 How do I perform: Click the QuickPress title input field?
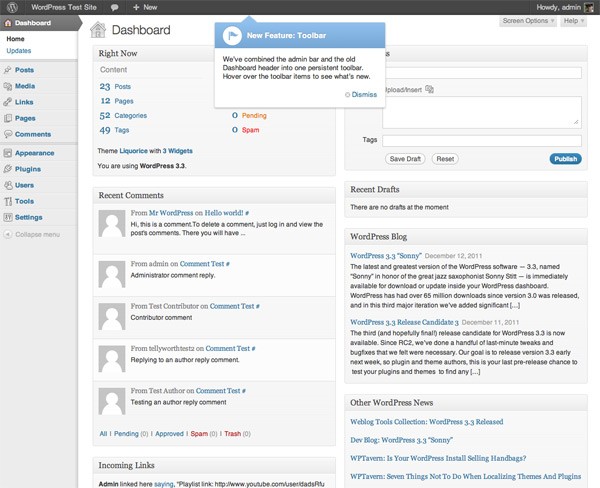482,73
